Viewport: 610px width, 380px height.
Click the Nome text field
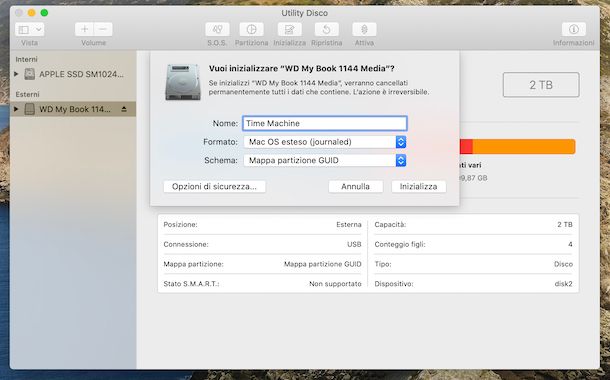coord(325,123)
